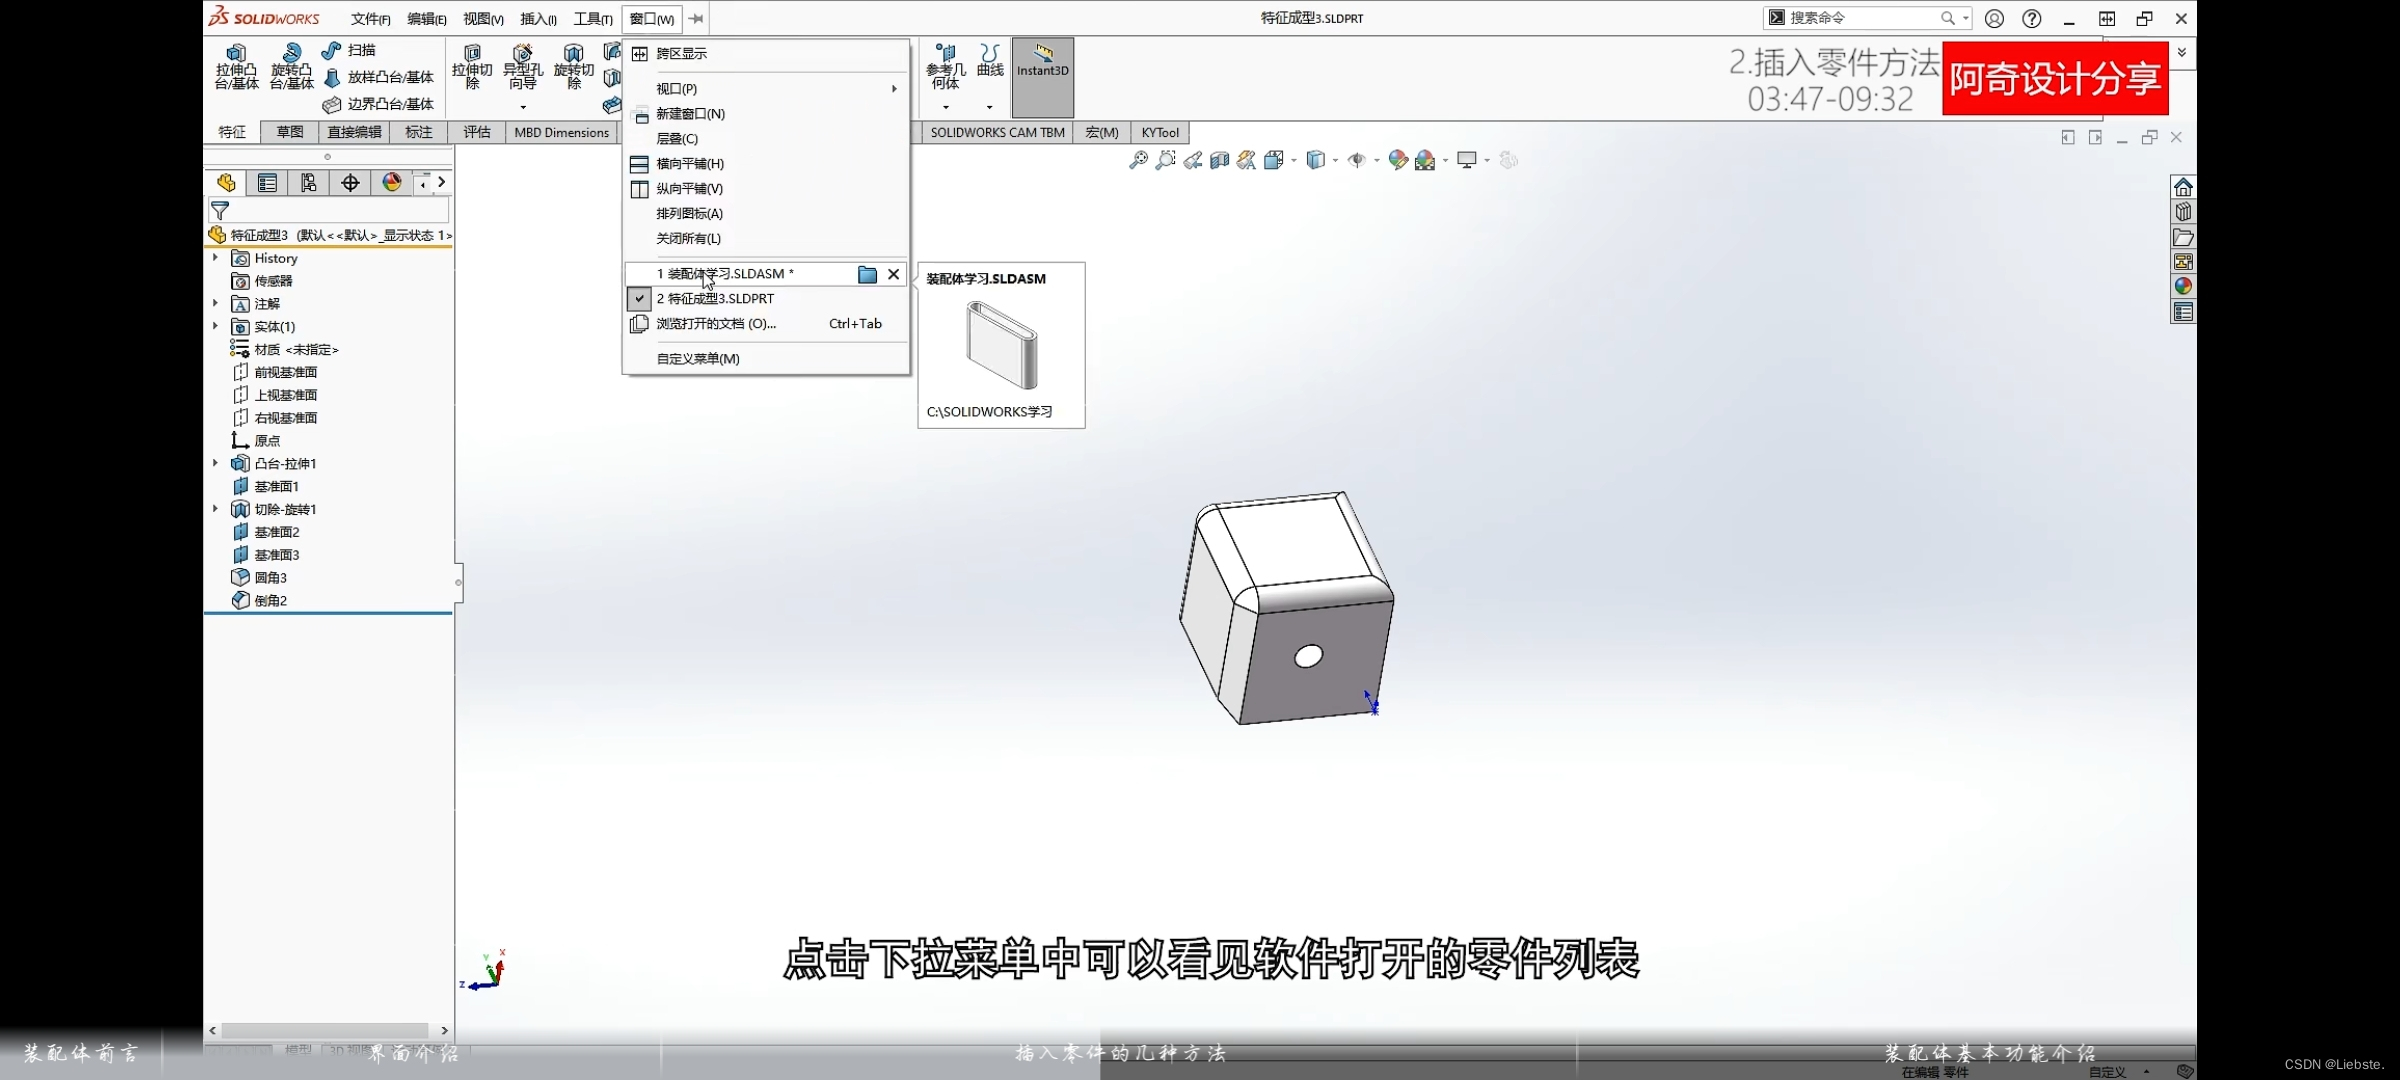2400x1080 pixels.
Task: Pin the menu bar with pushpin icon
Action: click(x=696, y=18)
